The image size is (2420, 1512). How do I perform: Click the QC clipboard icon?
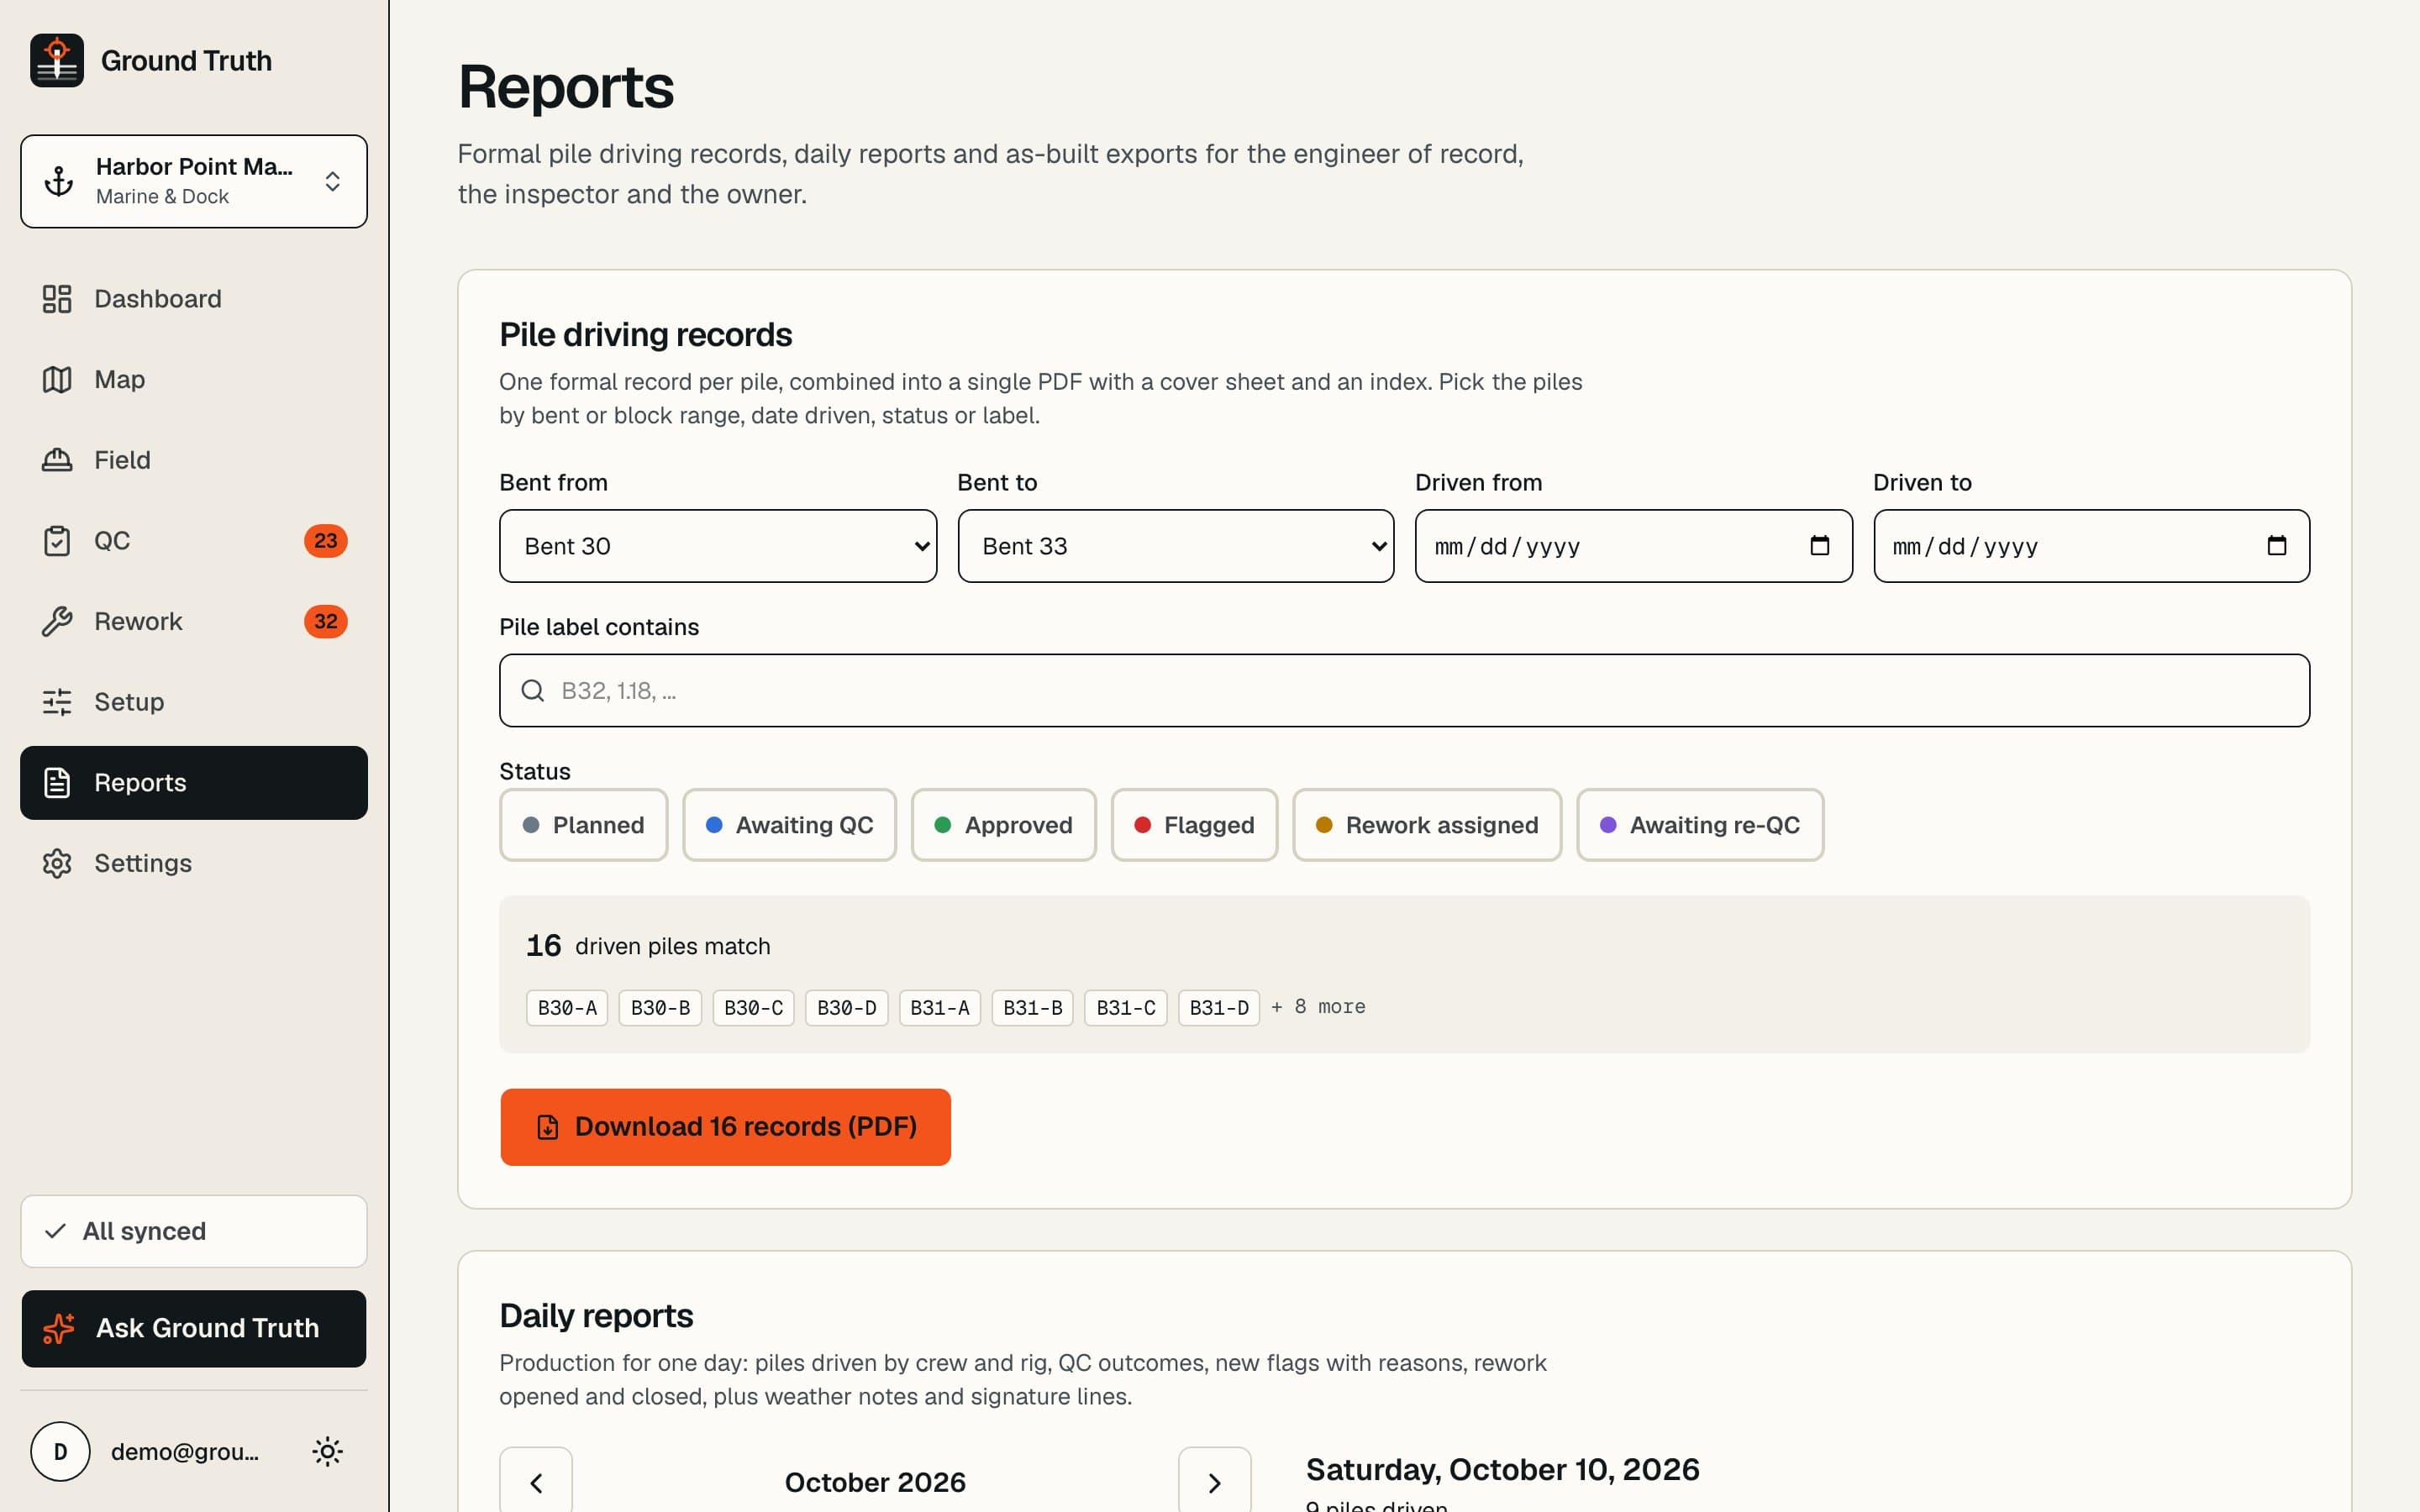[57, 541]
